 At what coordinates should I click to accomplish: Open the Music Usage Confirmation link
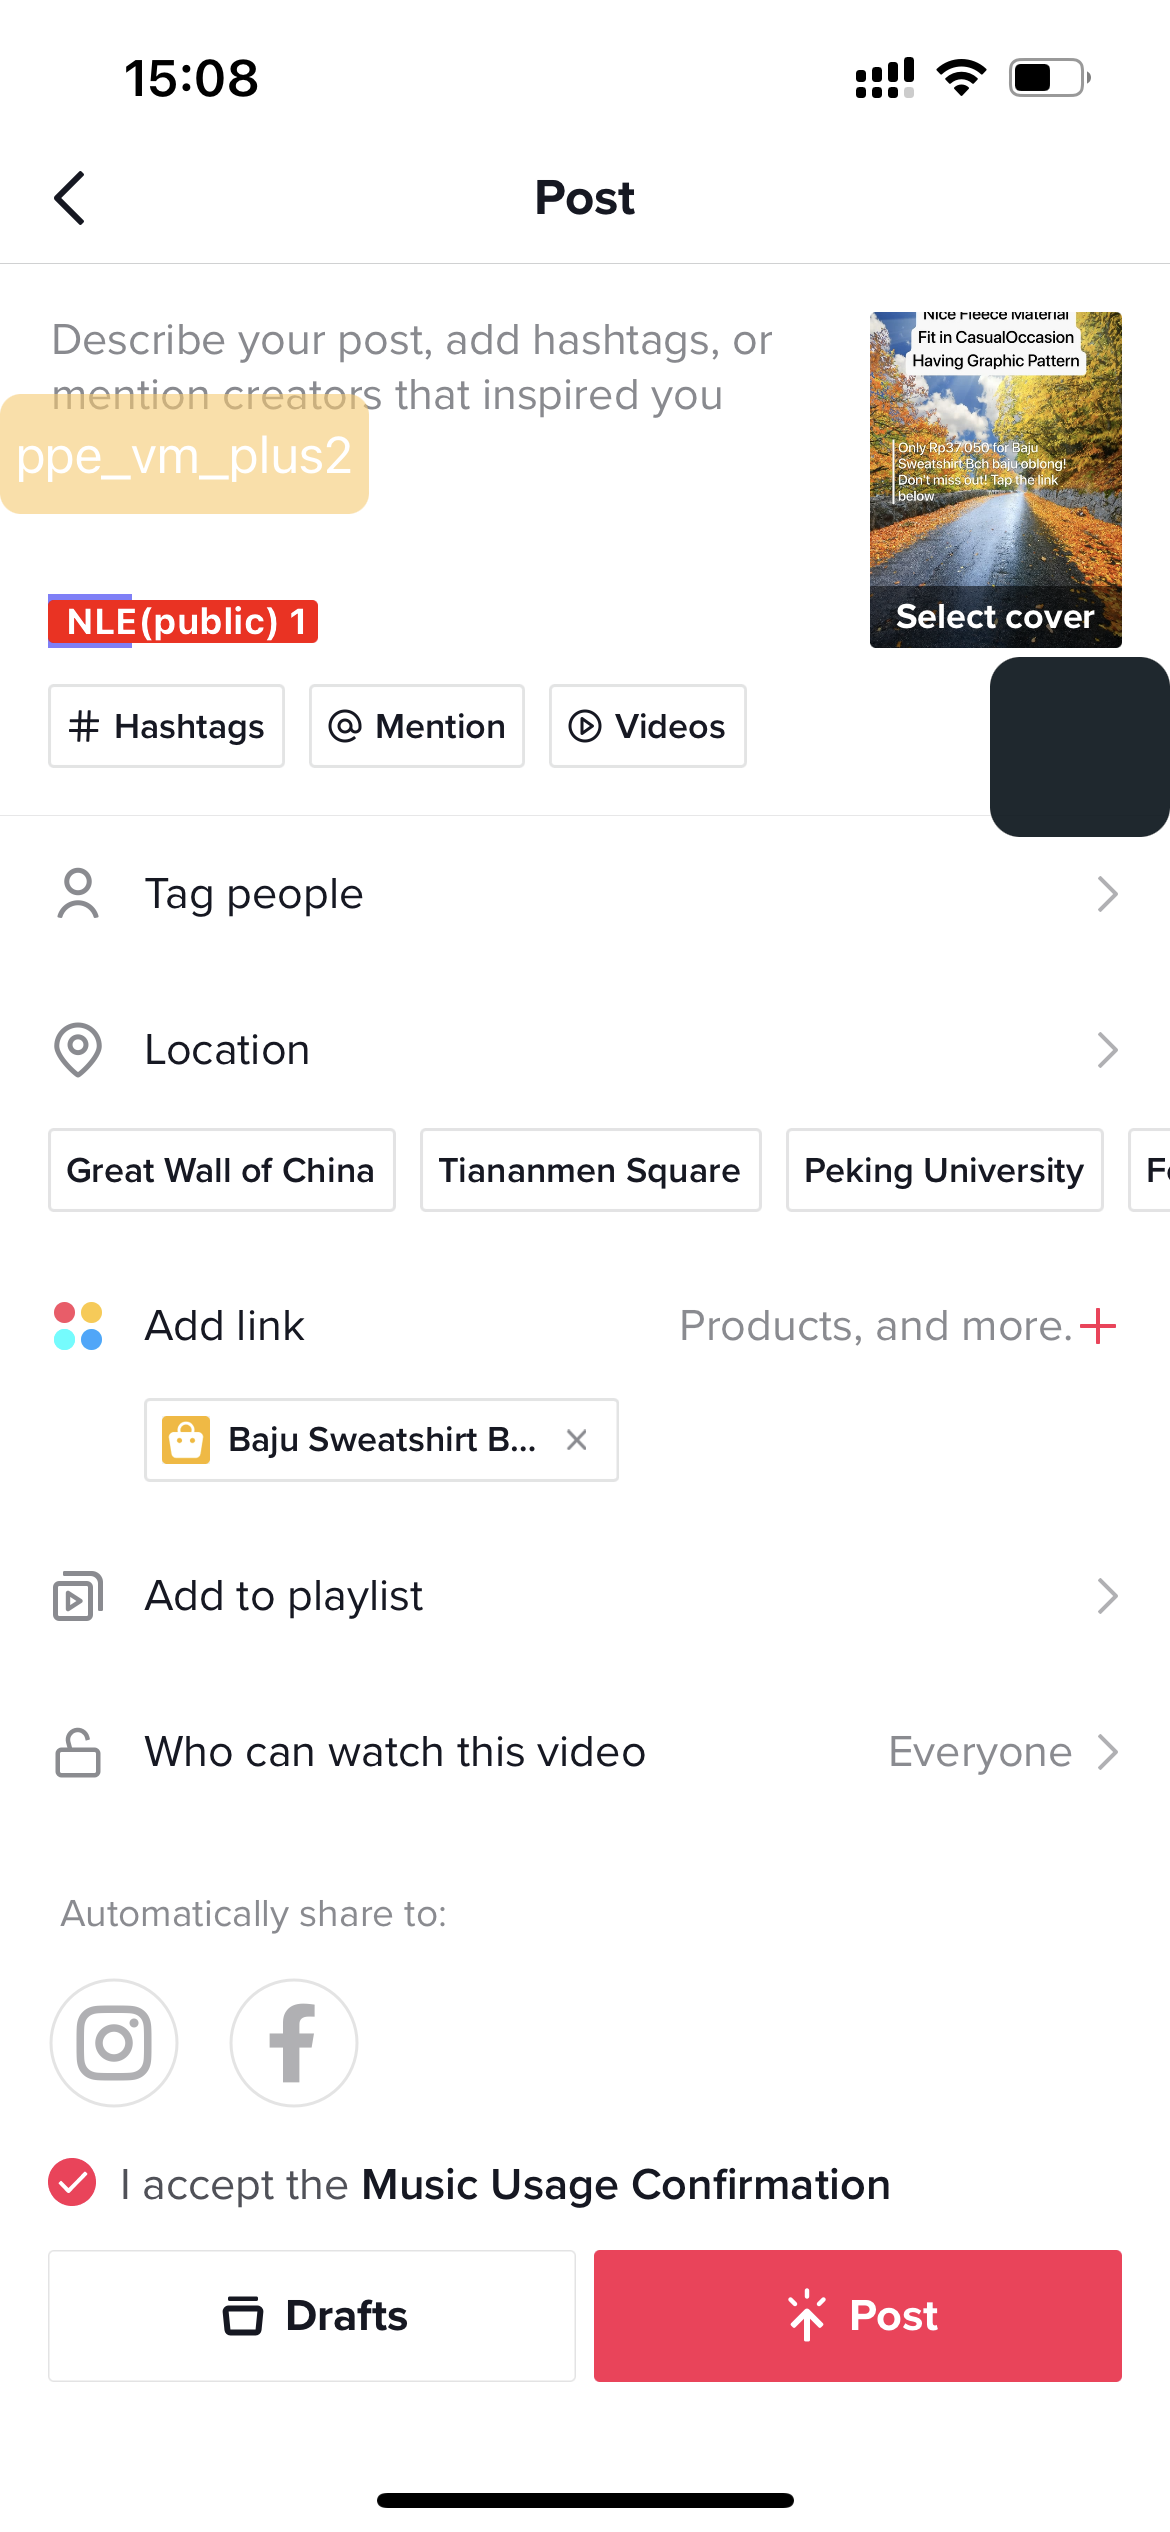point(626,2184)
